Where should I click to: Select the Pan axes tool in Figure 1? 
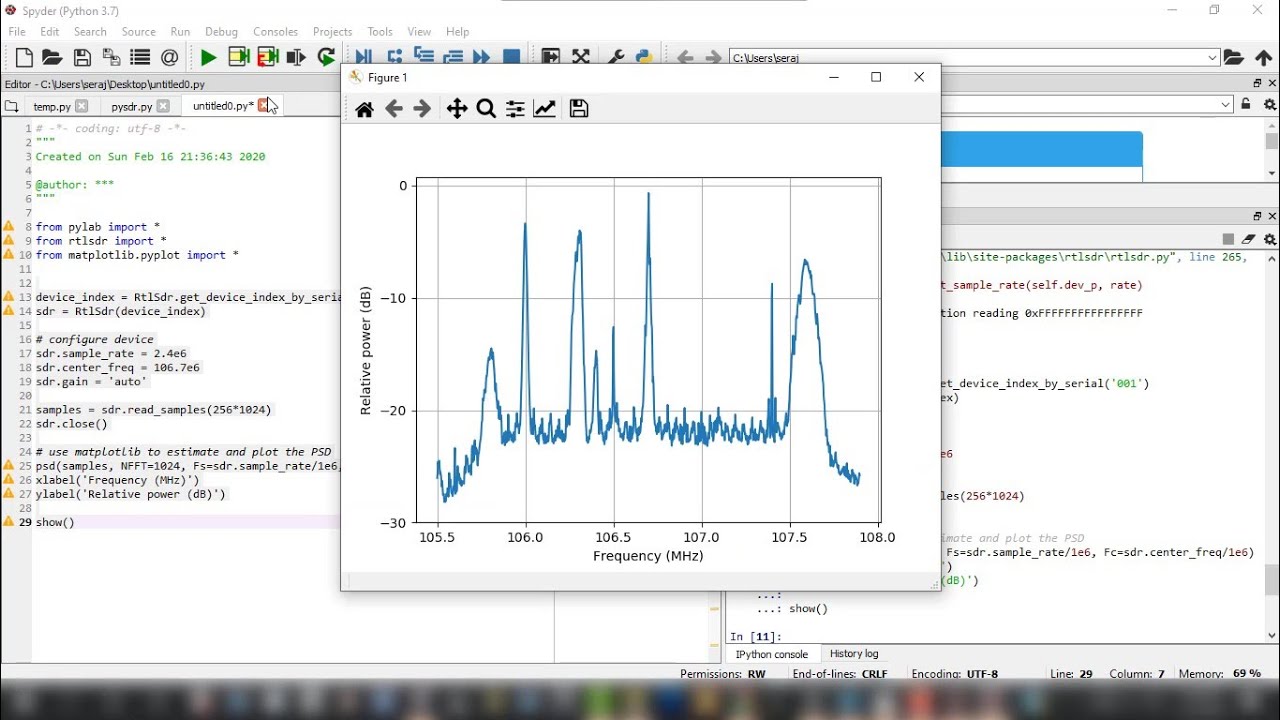pyautogui.click(x=456, y=109)
